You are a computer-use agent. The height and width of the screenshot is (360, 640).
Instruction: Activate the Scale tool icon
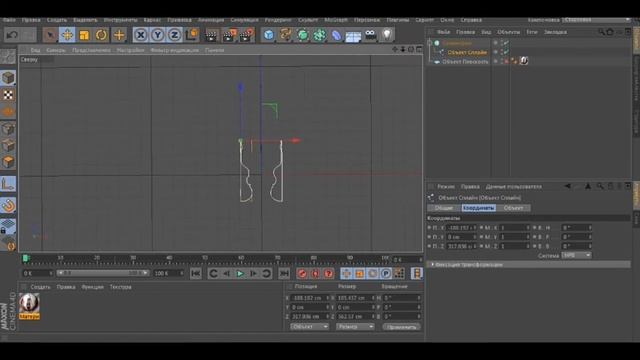[84, 35]
